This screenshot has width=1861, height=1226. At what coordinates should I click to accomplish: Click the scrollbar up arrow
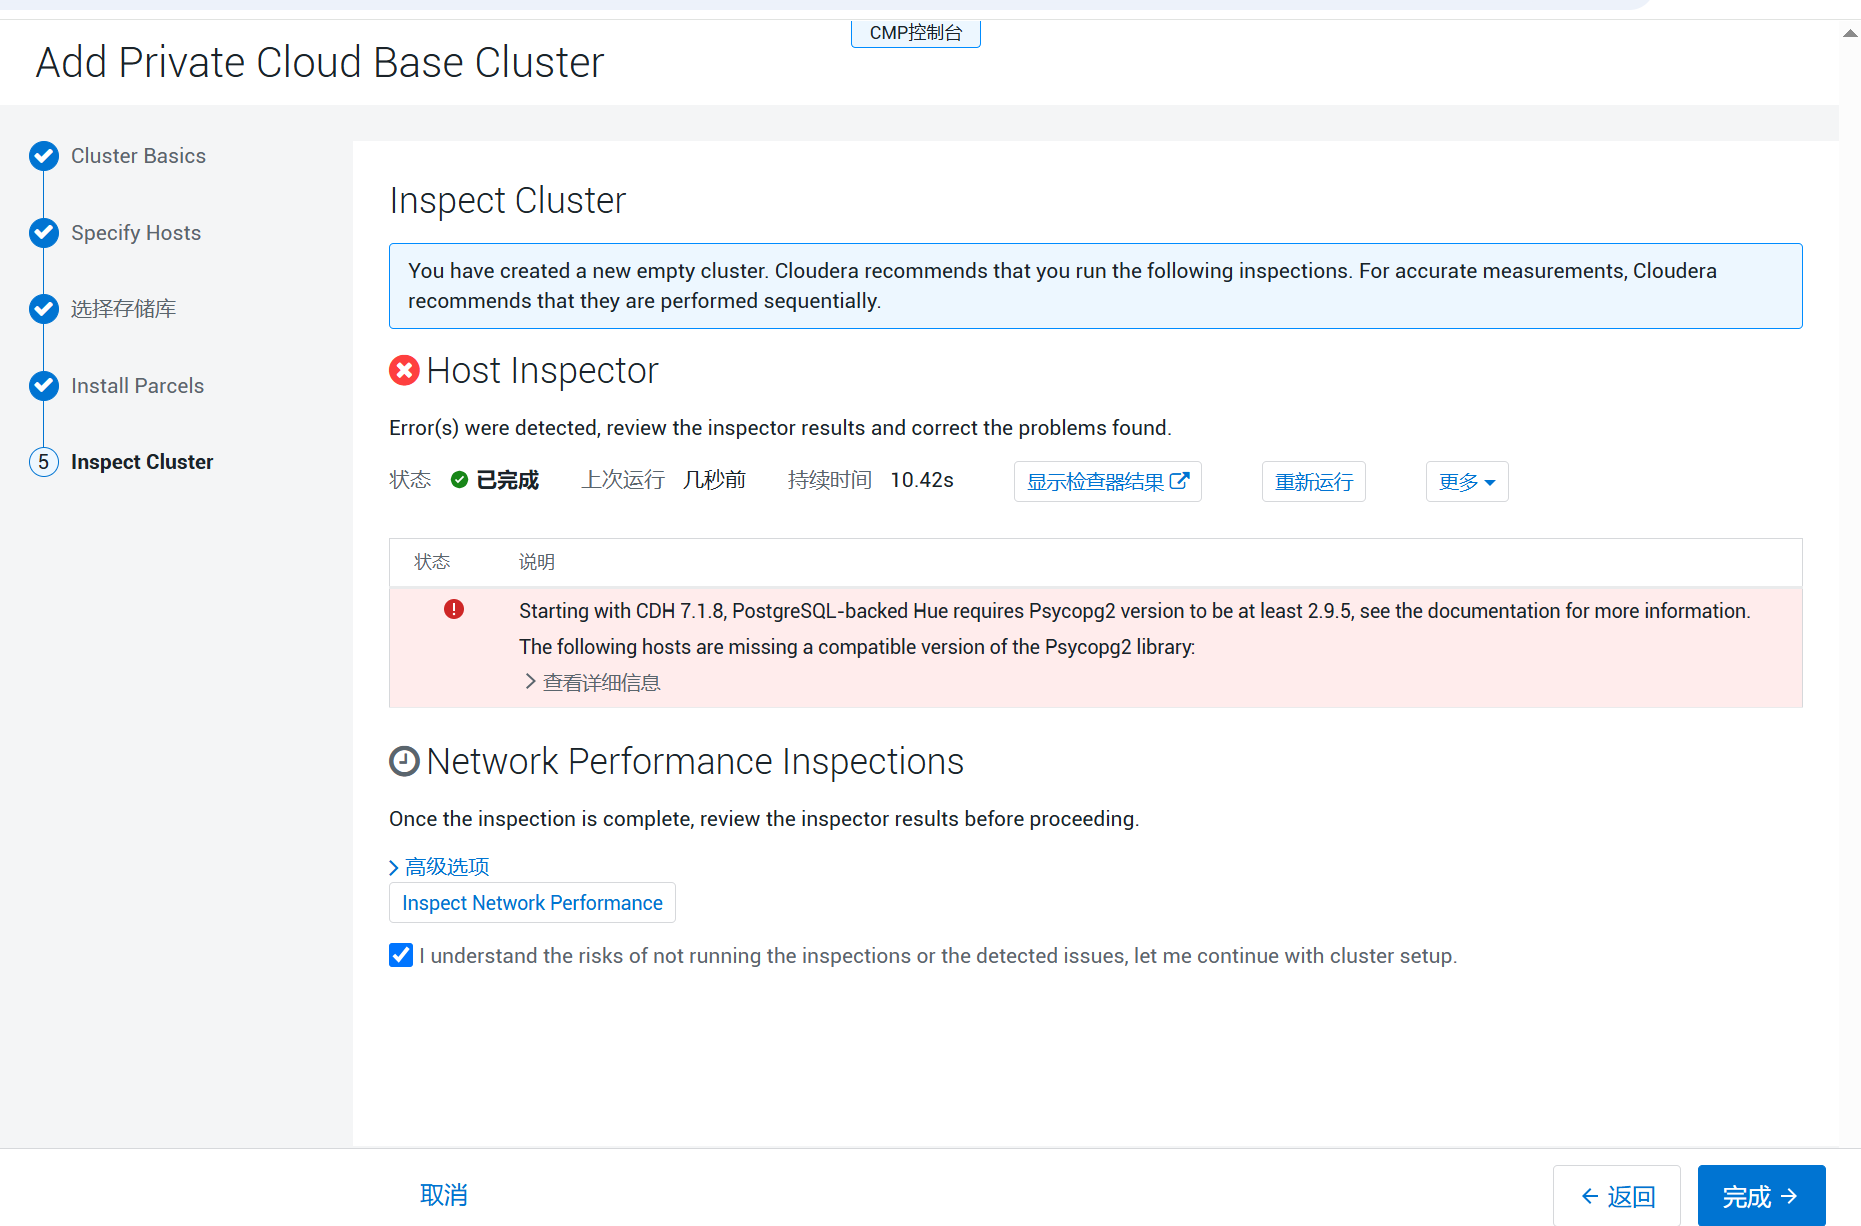(1850, 33)
